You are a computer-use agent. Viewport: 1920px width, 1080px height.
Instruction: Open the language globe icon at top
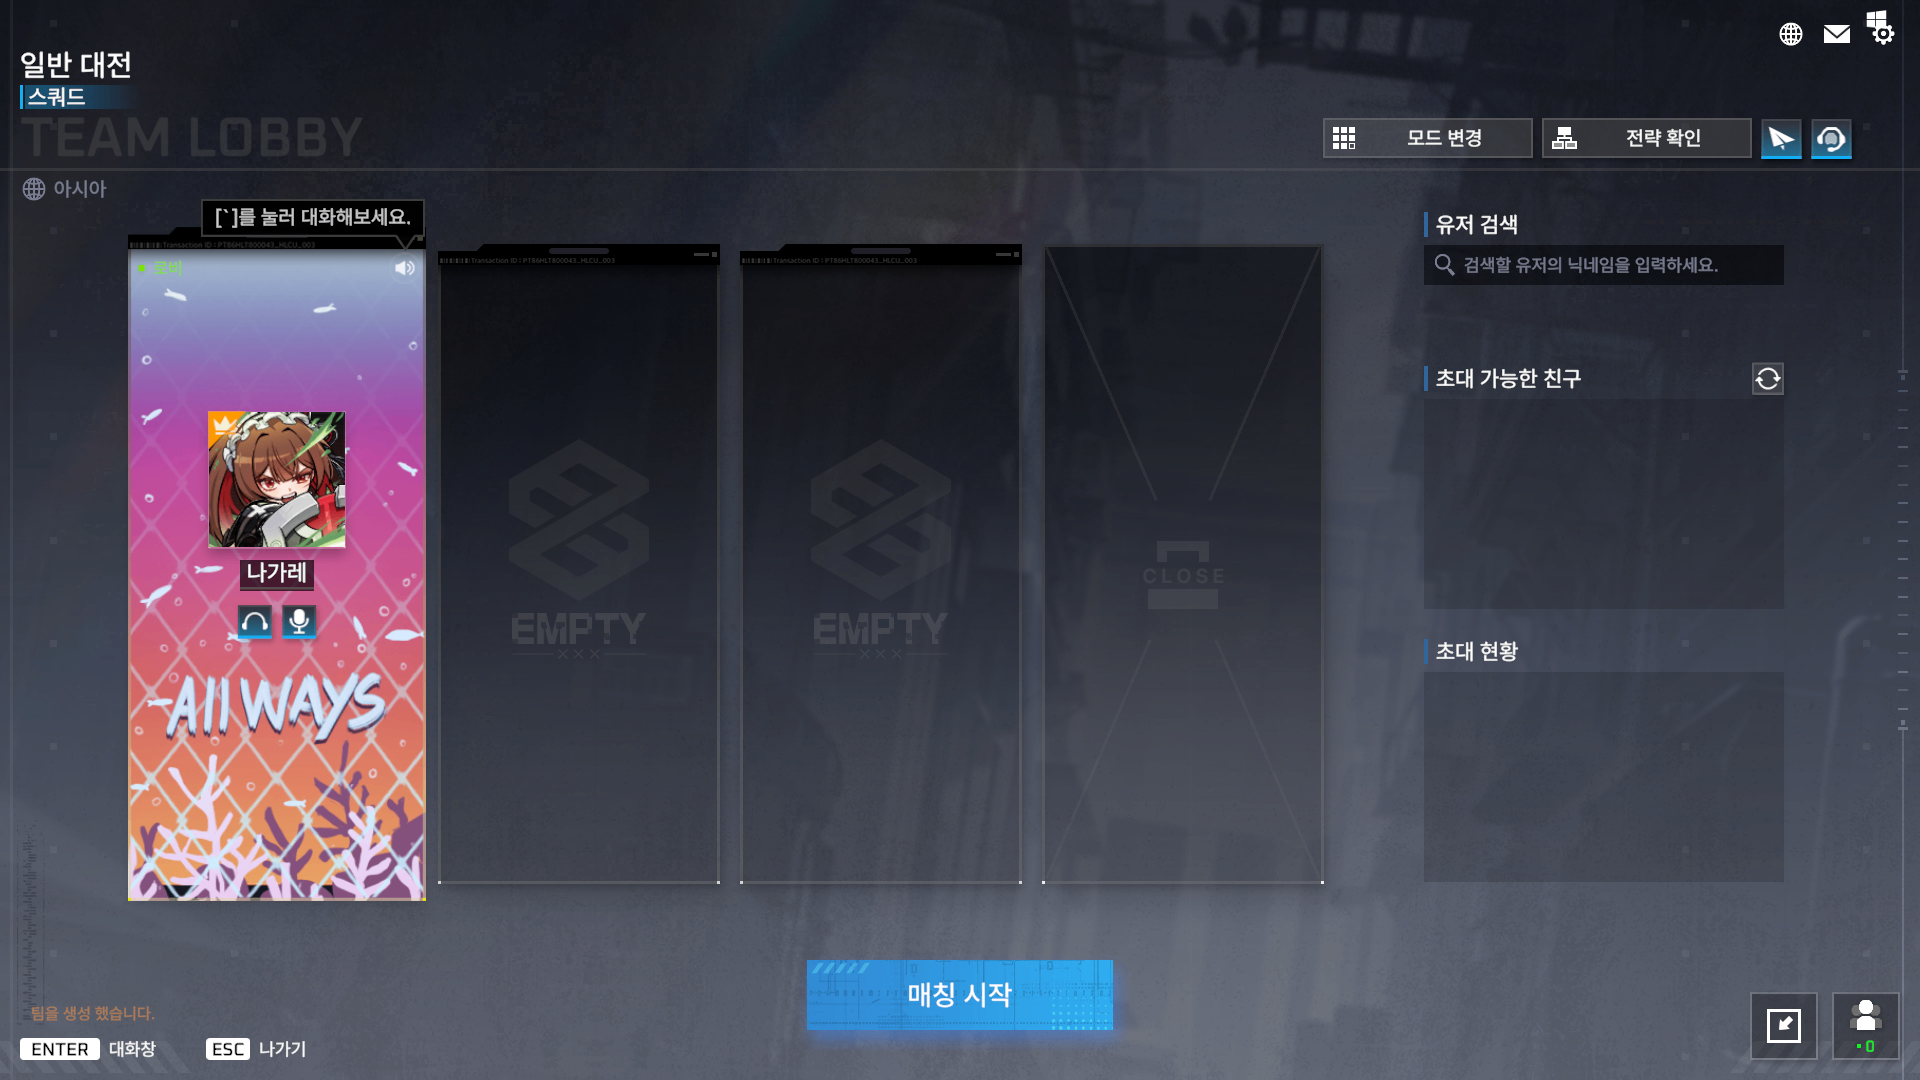pyautogui.click(x=1791, y=34)
